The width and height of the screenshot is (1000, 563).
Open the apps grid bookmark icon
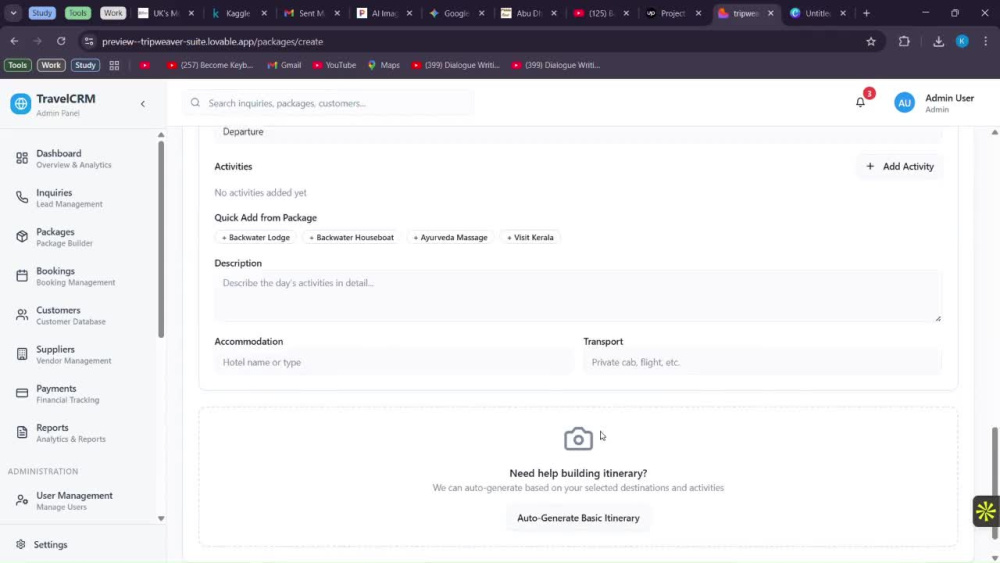[114, 65]
